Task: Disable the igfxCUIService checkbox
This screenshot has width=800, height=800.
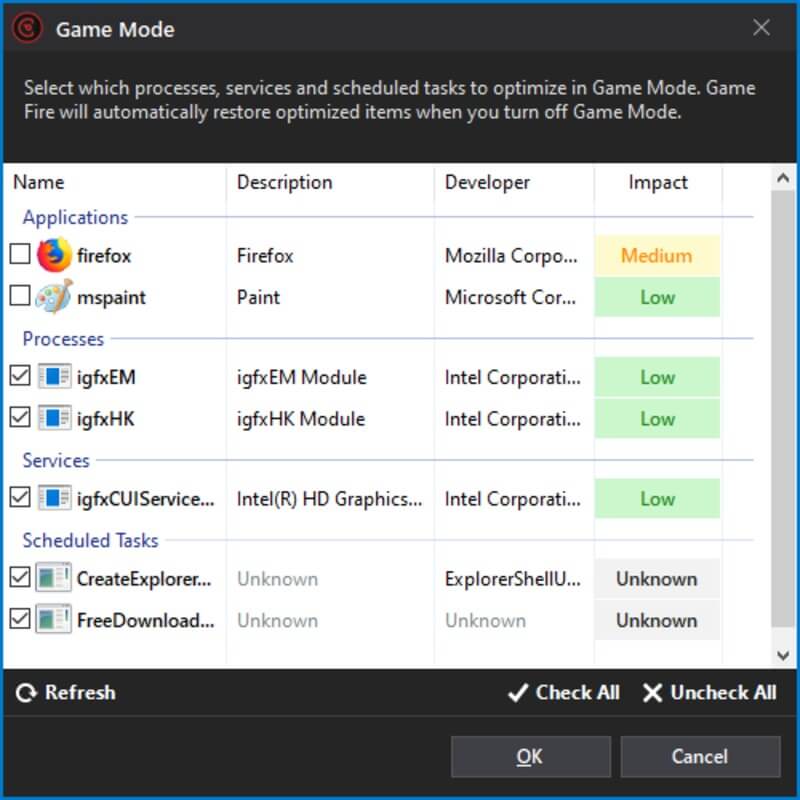Action: (x=20, y=497)
